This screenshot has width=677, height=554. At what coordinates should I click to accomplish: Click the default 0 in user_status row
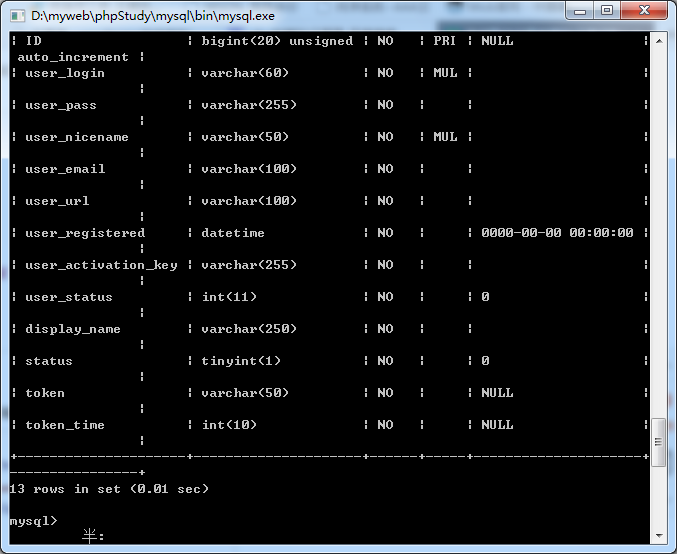click(485, 297)
